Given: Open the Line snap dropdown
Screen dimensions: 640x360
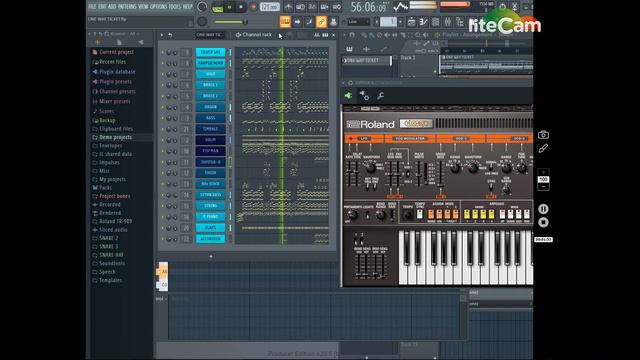Looking at the screenshot, I should click(359, 22).
